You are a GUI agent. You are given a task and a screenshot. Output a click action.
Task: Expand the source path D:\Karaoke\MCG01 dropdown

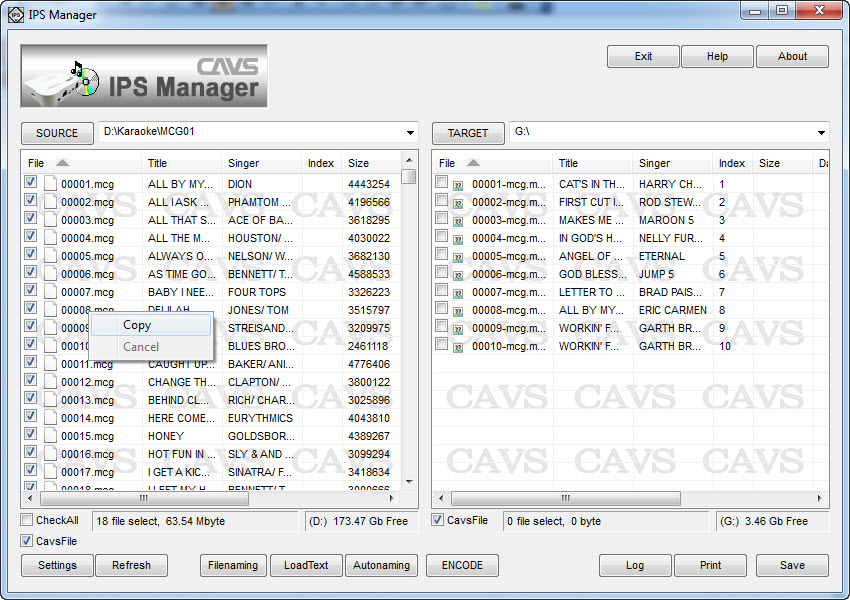tap(411, 133)
